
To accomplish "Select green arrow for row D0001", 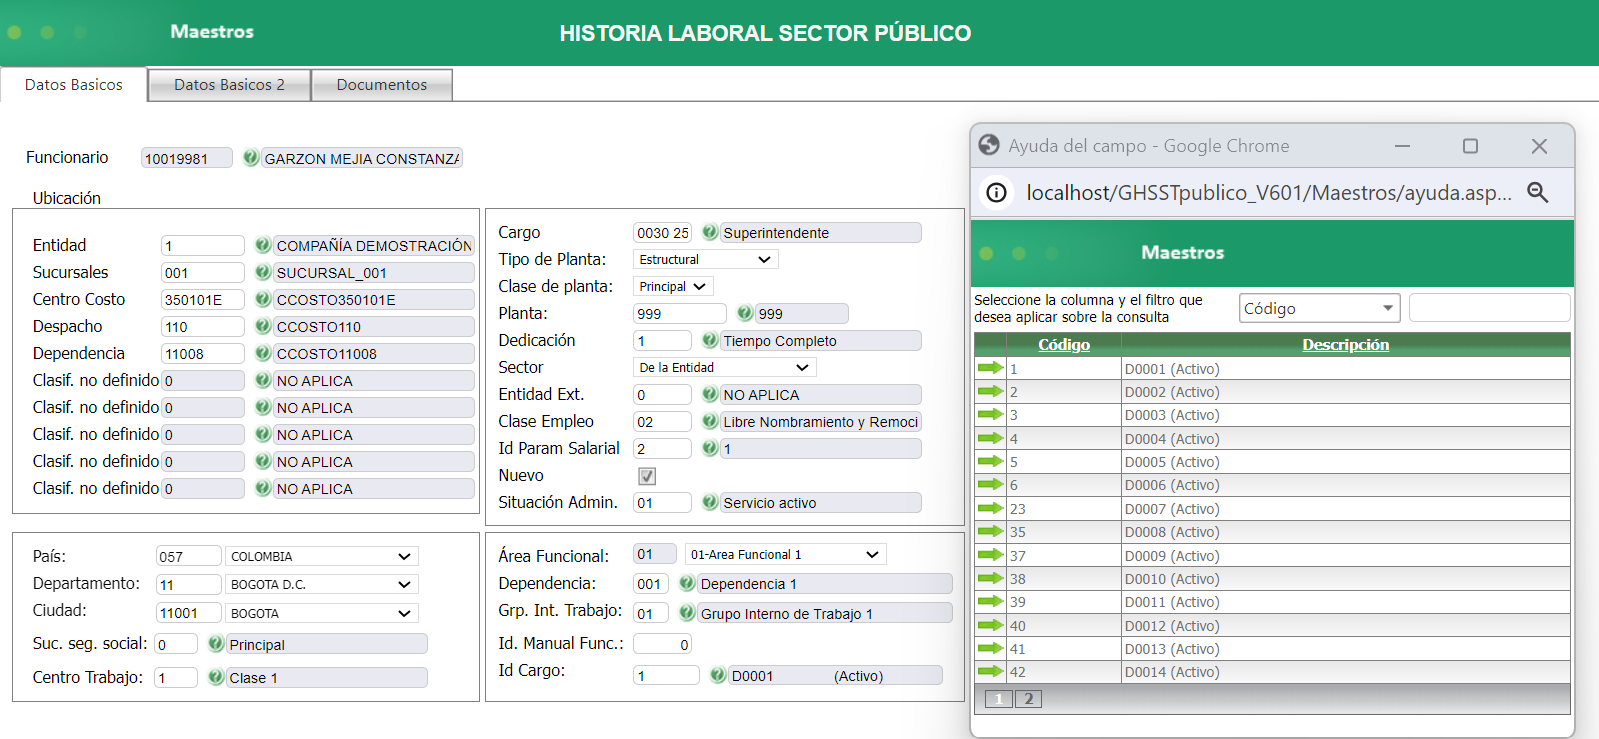I will (990, 368).
